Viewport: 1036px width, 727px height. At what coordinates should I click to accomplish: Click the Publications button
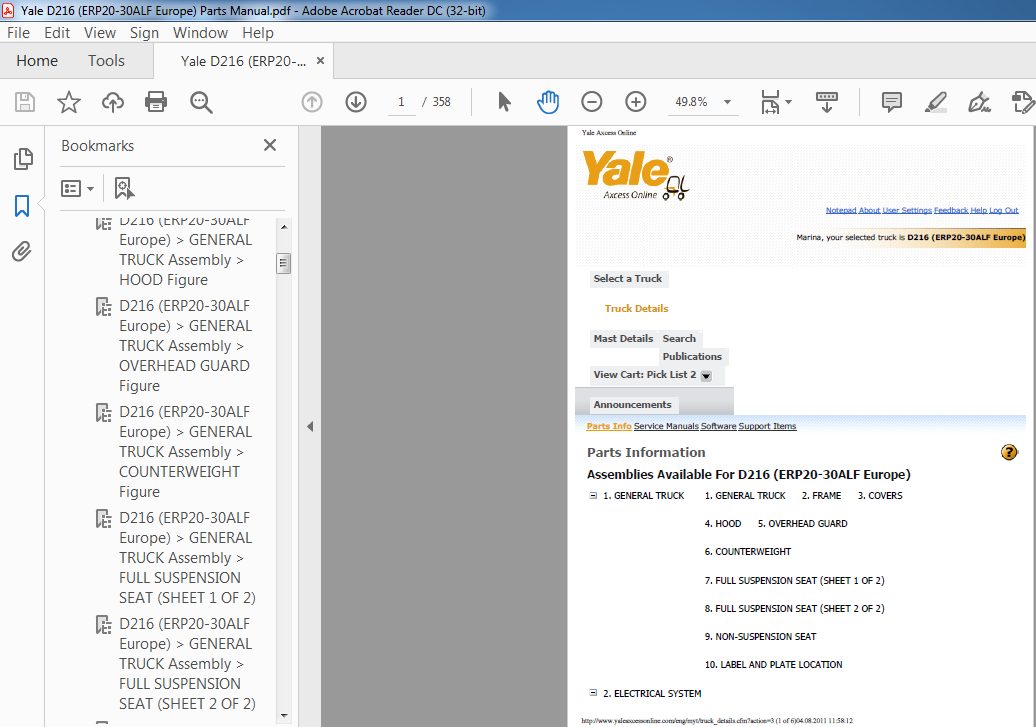click(x=692, y=356)
